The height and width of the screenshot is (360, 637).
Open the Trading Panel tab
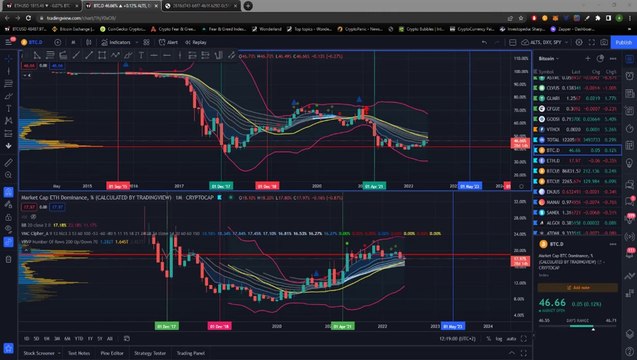(191, 353)
